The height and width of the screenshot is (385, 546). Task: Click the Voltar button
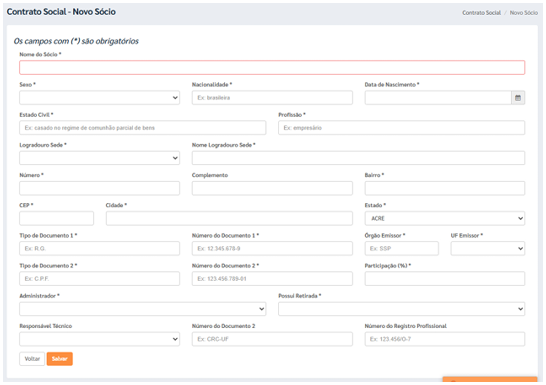(x=32, y=359)
